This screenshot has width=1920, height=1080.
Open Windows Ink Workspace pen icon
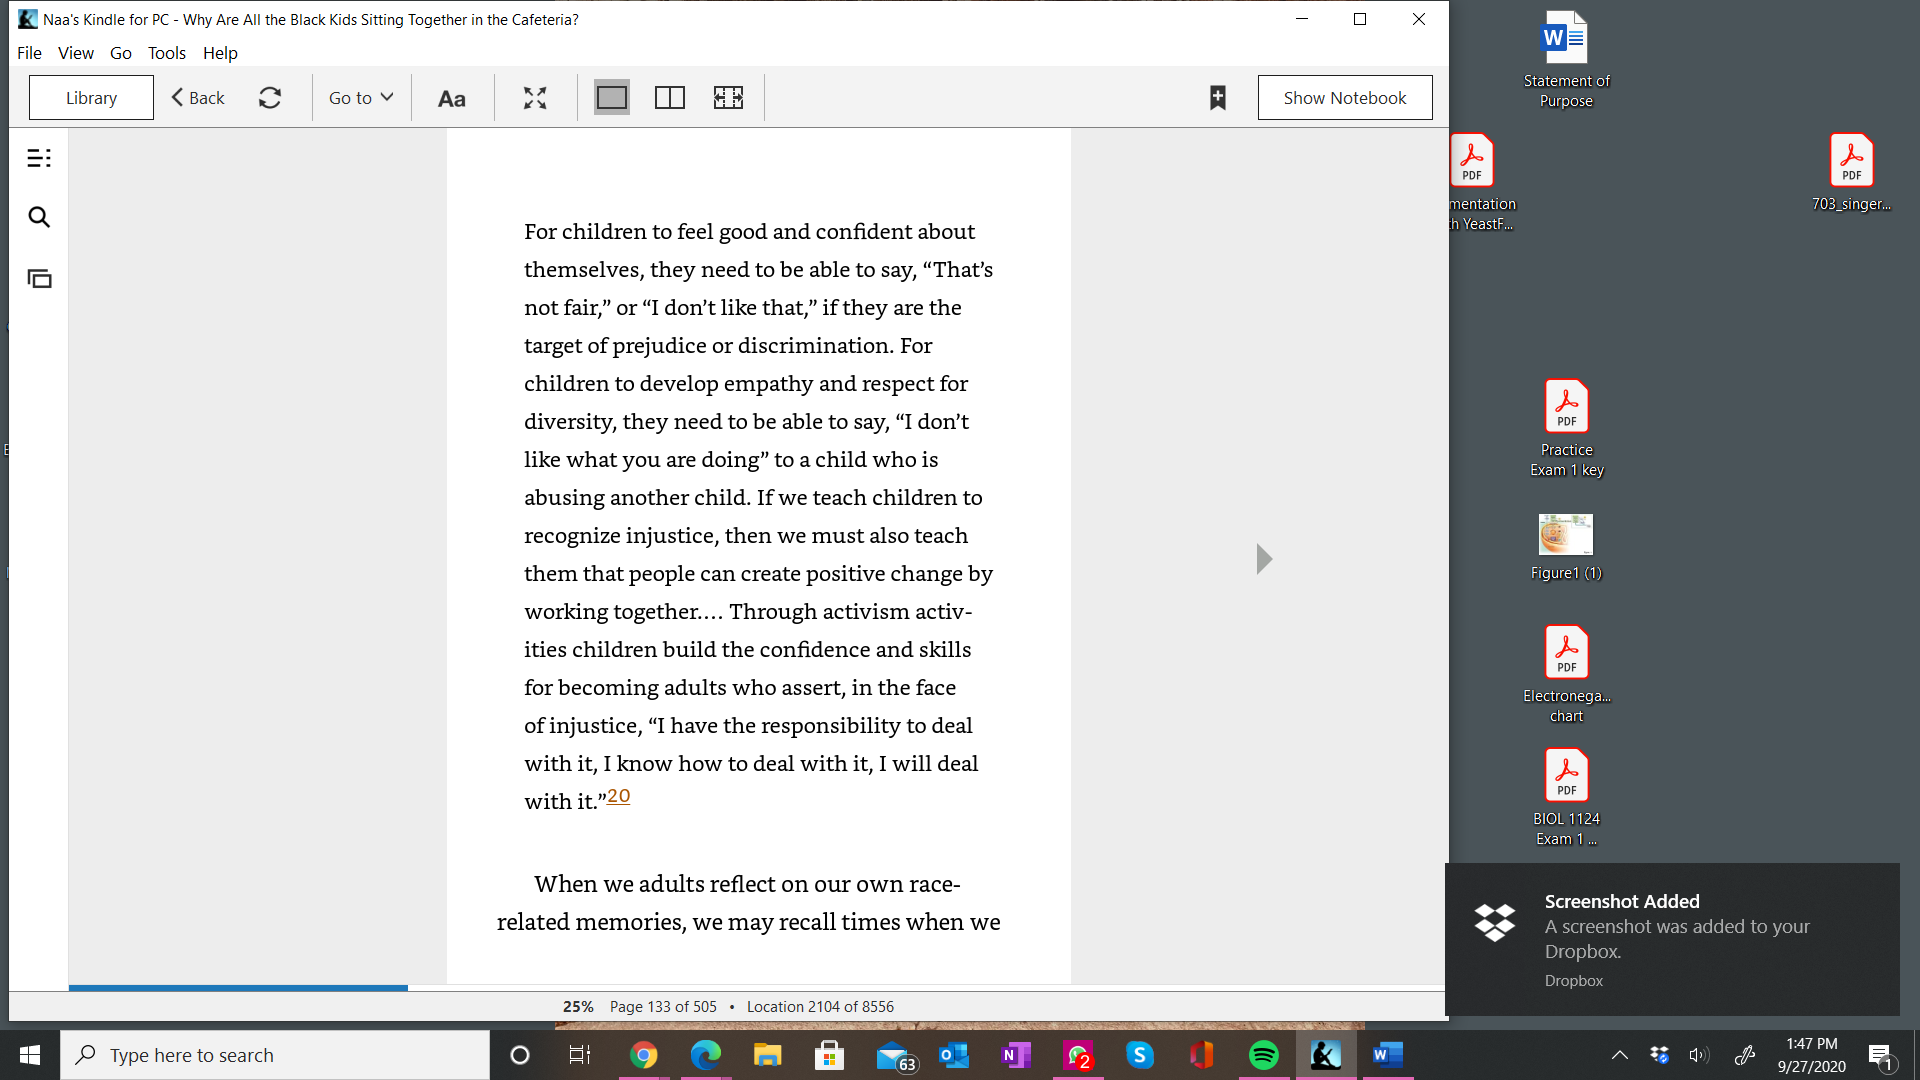(1745, 1055)
